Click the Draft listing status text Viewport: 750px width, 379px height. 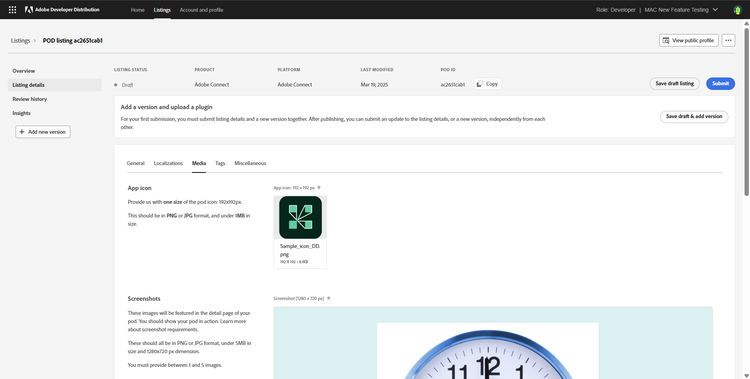pyautogui.click(x=127, y=85)
